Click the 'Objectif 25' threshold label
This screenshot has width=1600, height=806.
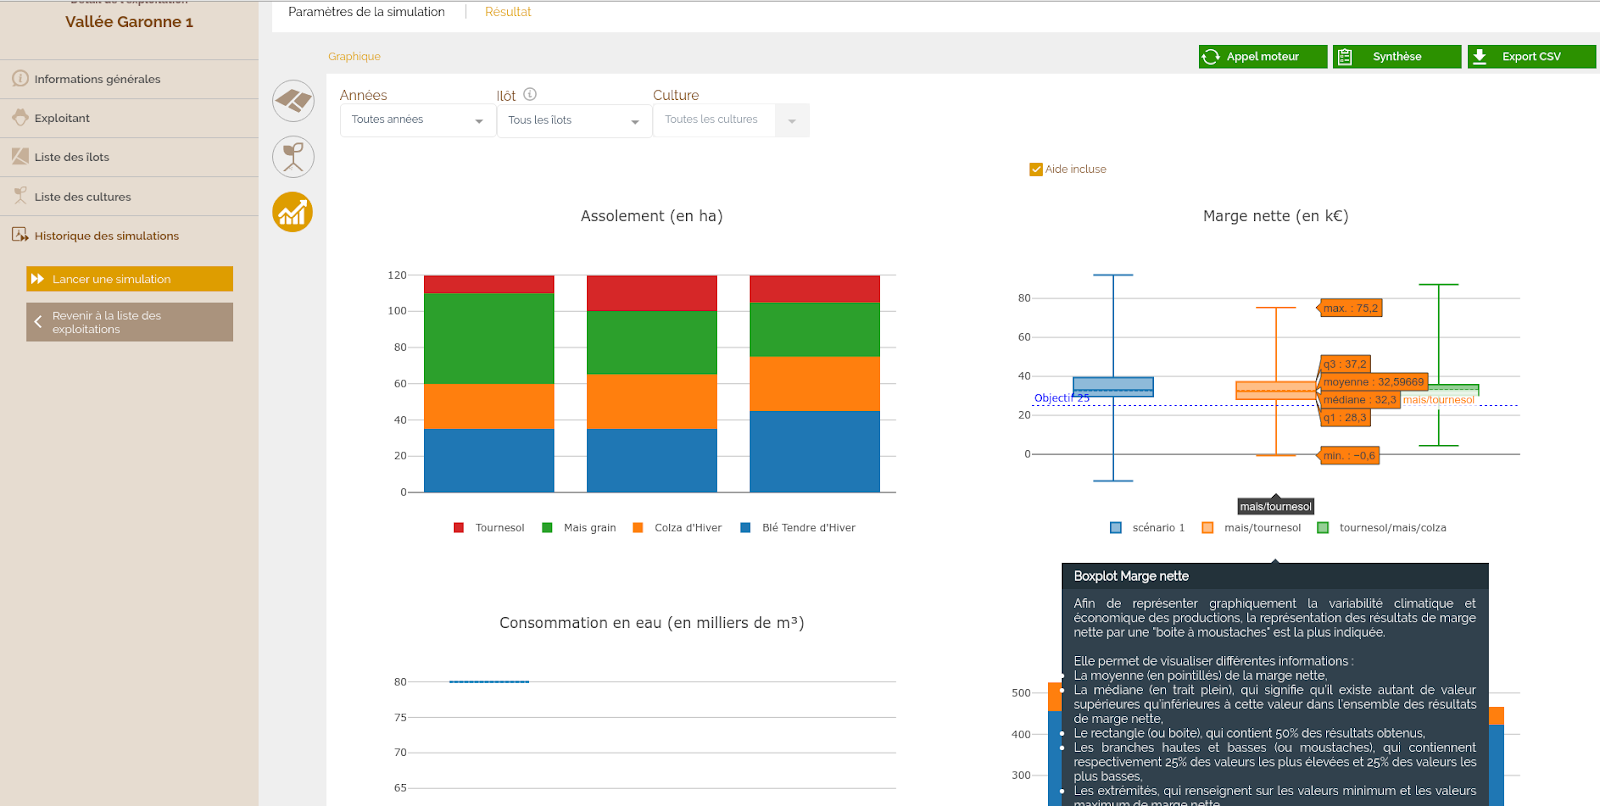click(x=1061, y=398)
